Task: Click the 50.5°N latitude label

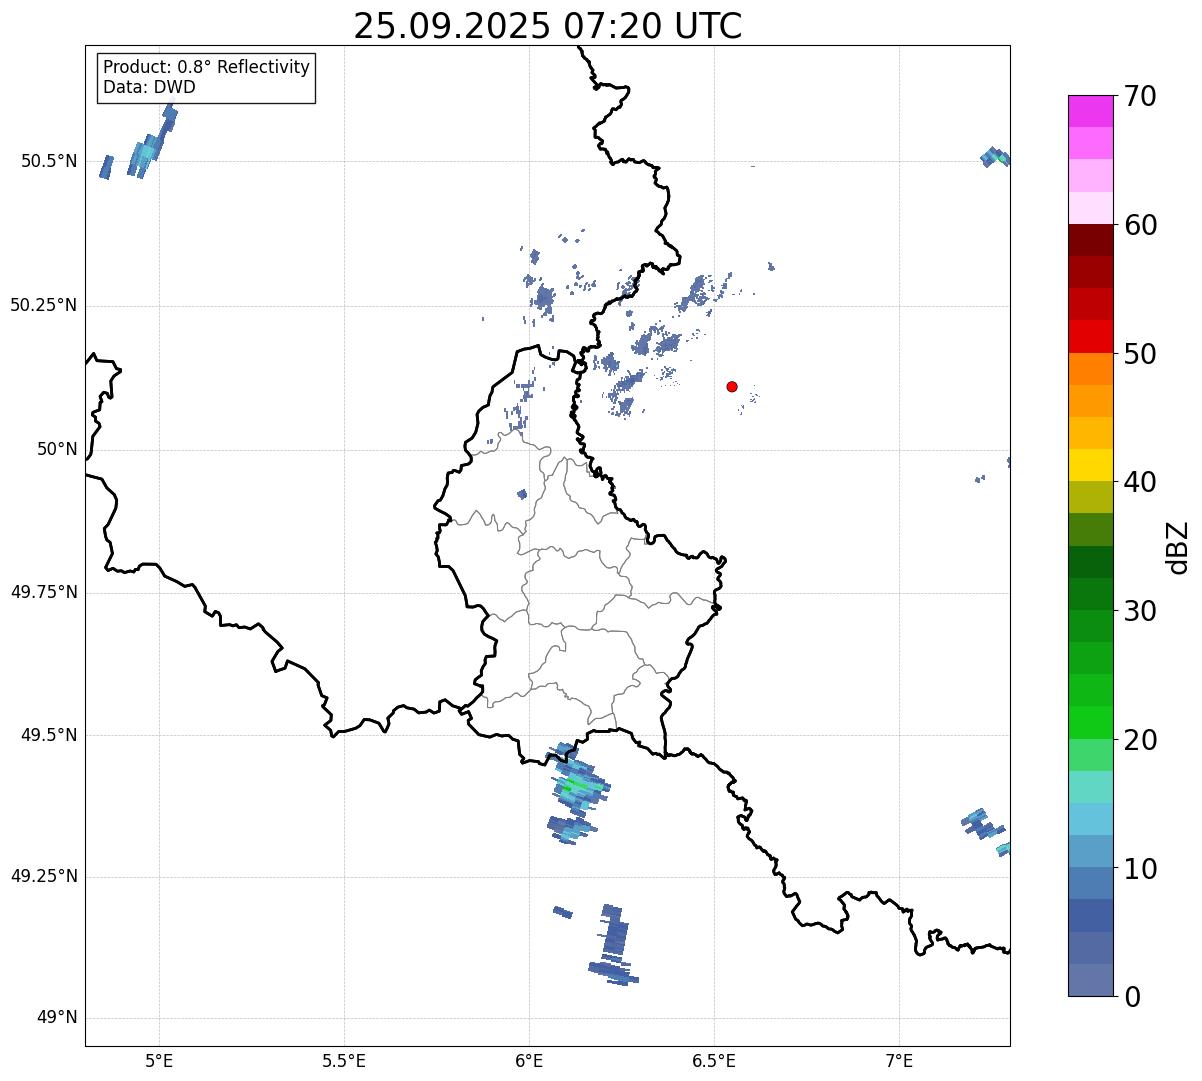Action: [x=49, y=161]
